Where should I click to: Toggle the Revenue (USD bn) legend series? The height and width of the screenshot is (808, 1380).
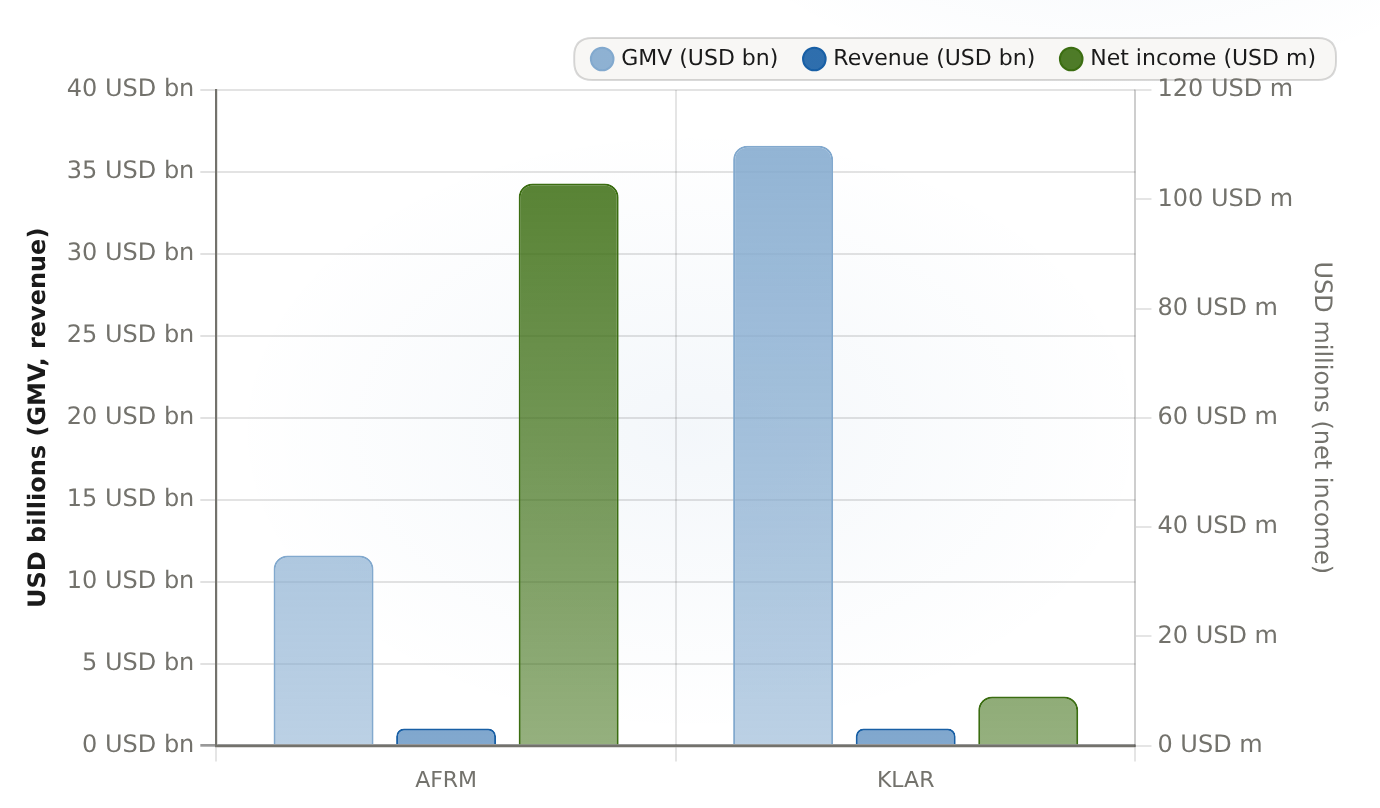pyautogui.click(x=919, y=58)
